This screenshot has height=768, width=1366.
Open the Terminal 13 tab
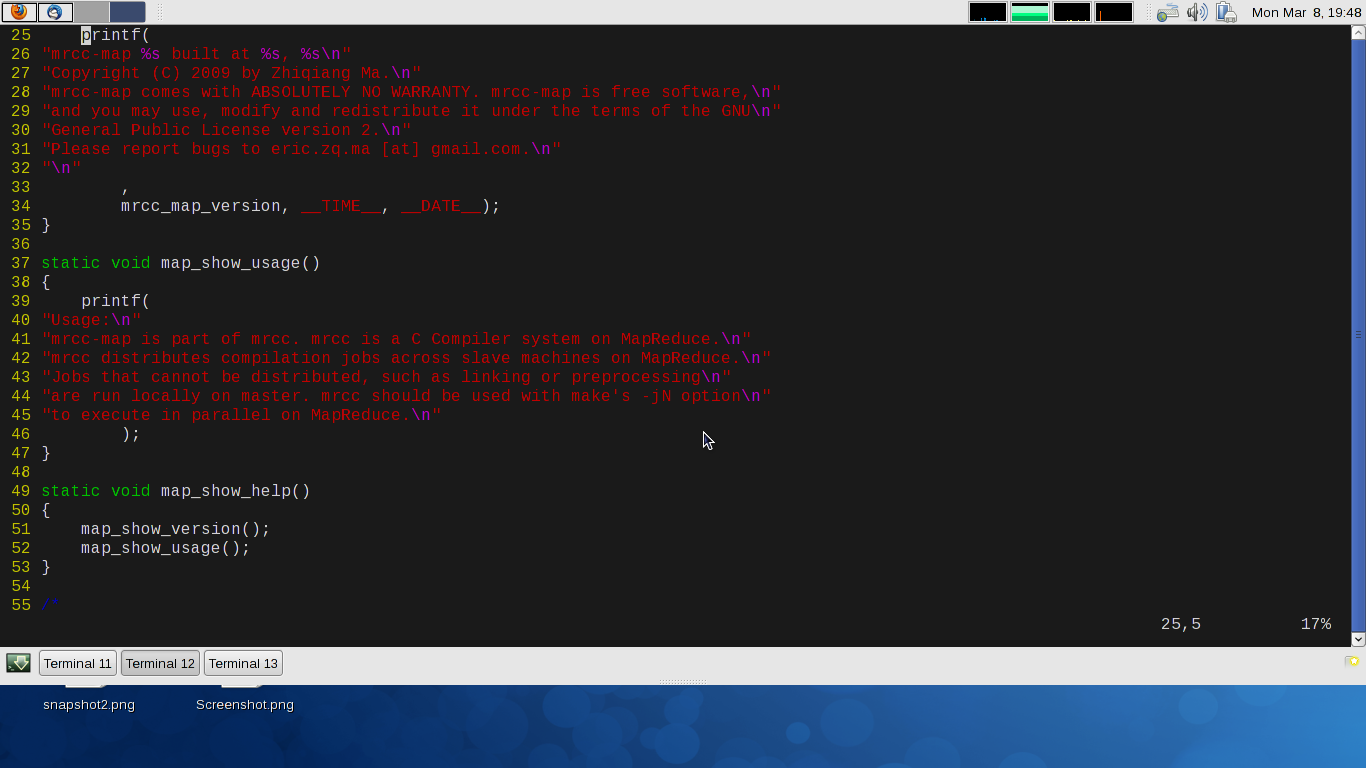pyautogui.click(x=243, y=663)
